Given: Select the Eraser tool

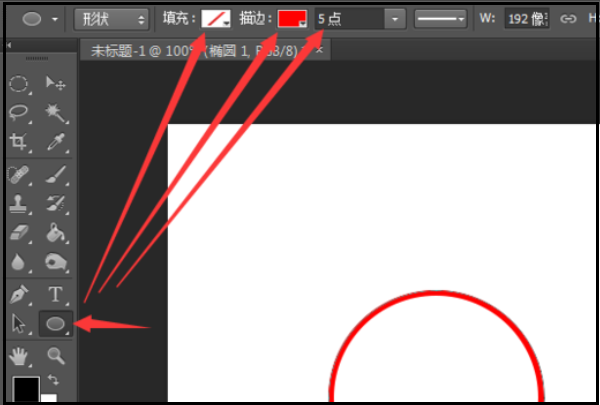Looking at the screenshot, I should tap(20, 233).
